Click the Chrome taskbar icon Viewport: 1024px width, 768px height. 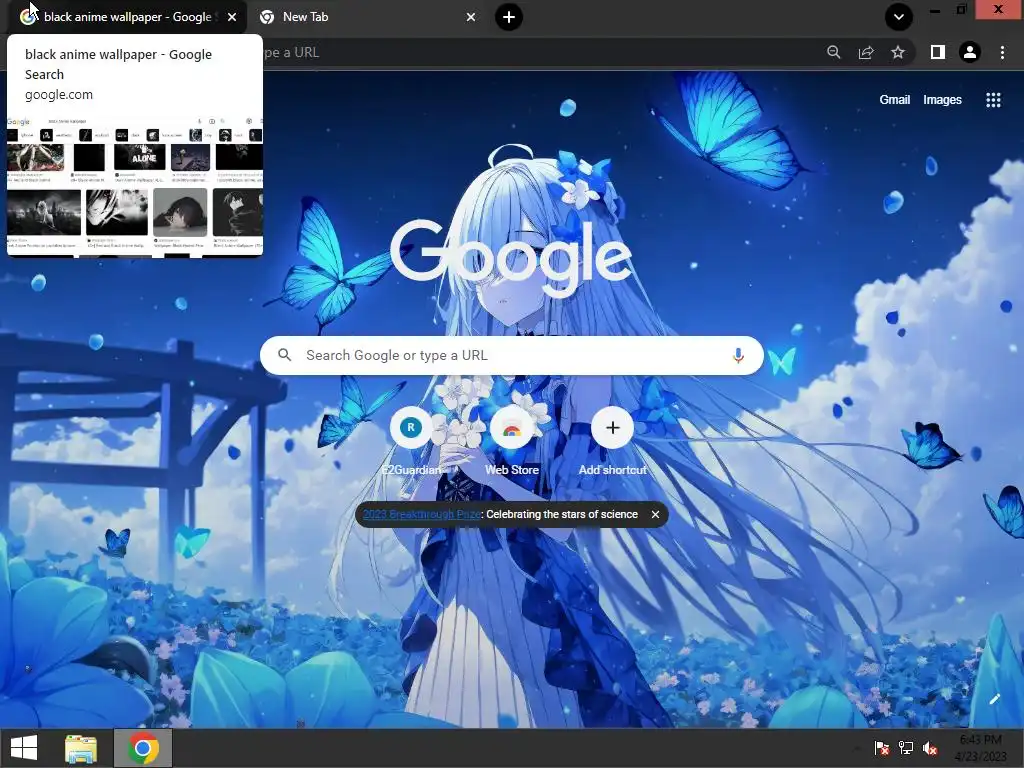point(143,748)
